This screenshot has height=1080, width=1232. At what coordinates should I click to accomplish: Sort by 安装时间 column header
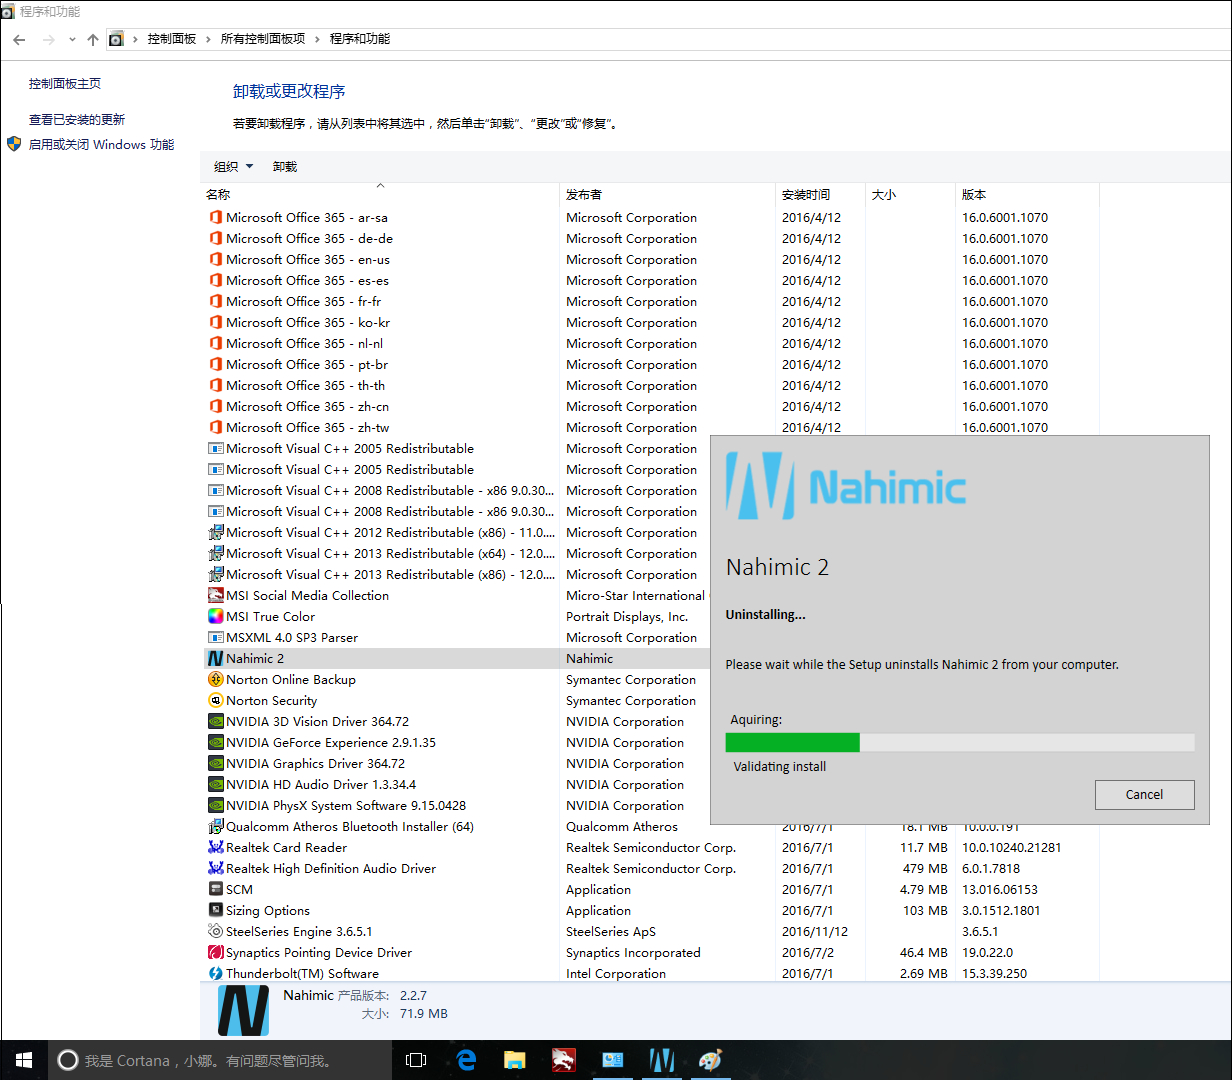(821, 195)
